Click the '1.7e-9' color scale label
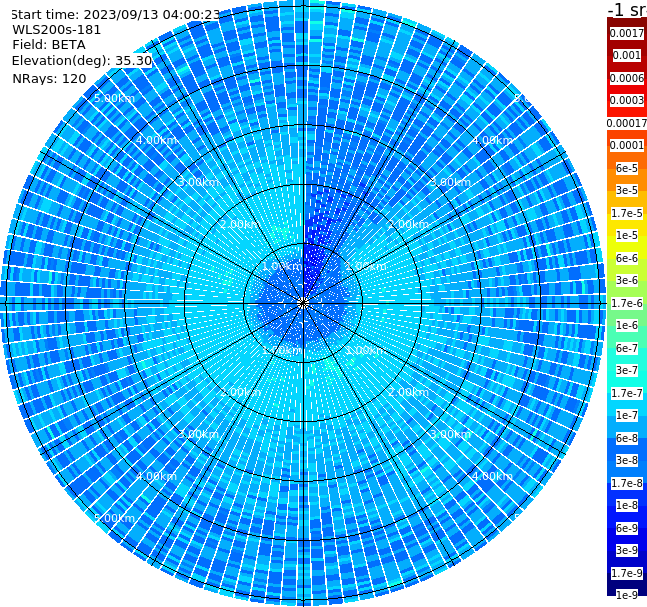Image resolution: width=647 pixels, height=607 pixels. click(627, 573)
